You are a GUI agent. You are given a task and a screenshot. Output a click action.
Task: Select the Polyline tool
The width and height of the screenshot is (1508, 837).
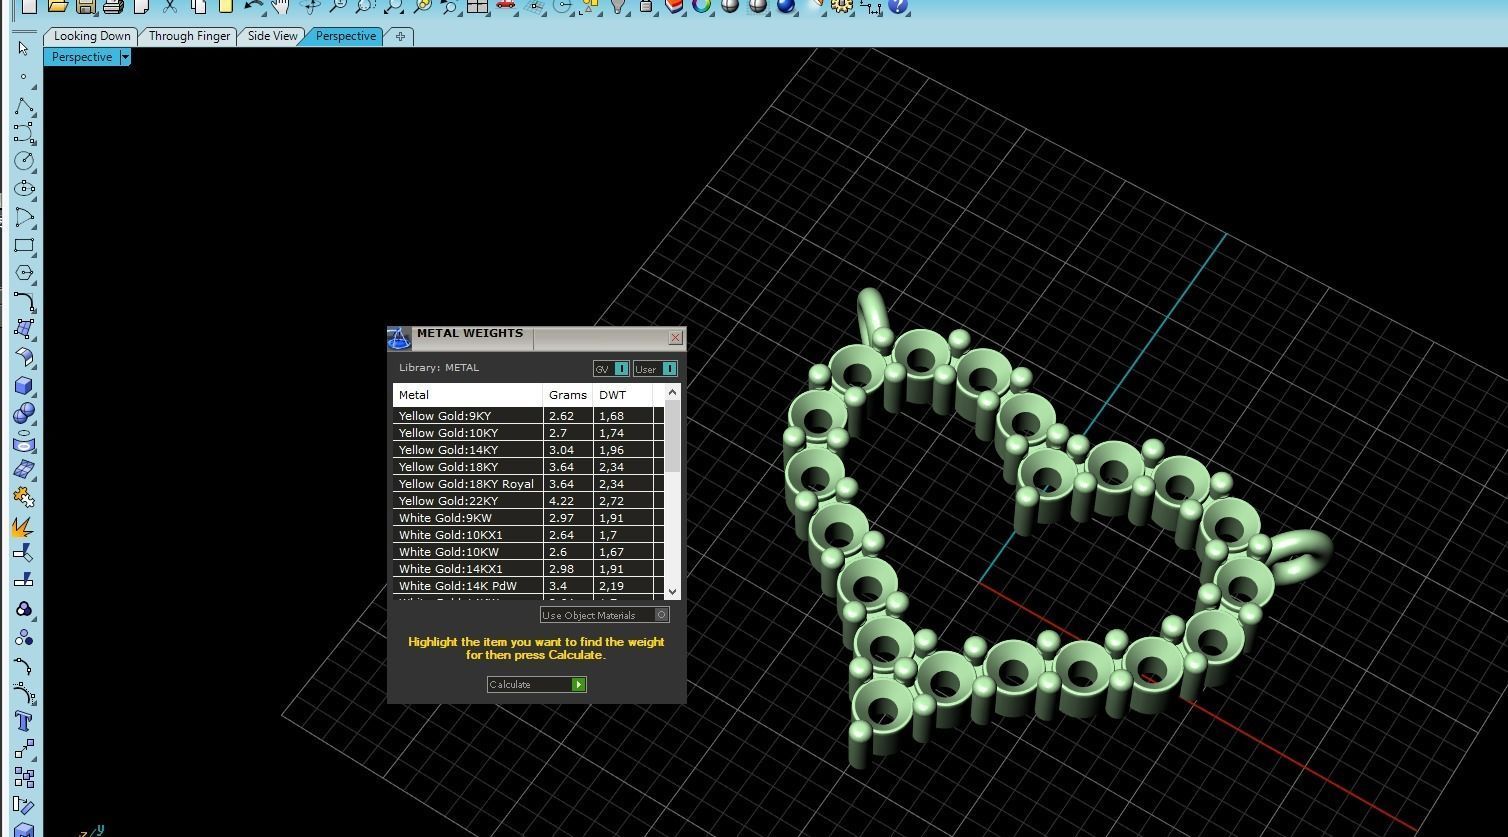24,105
